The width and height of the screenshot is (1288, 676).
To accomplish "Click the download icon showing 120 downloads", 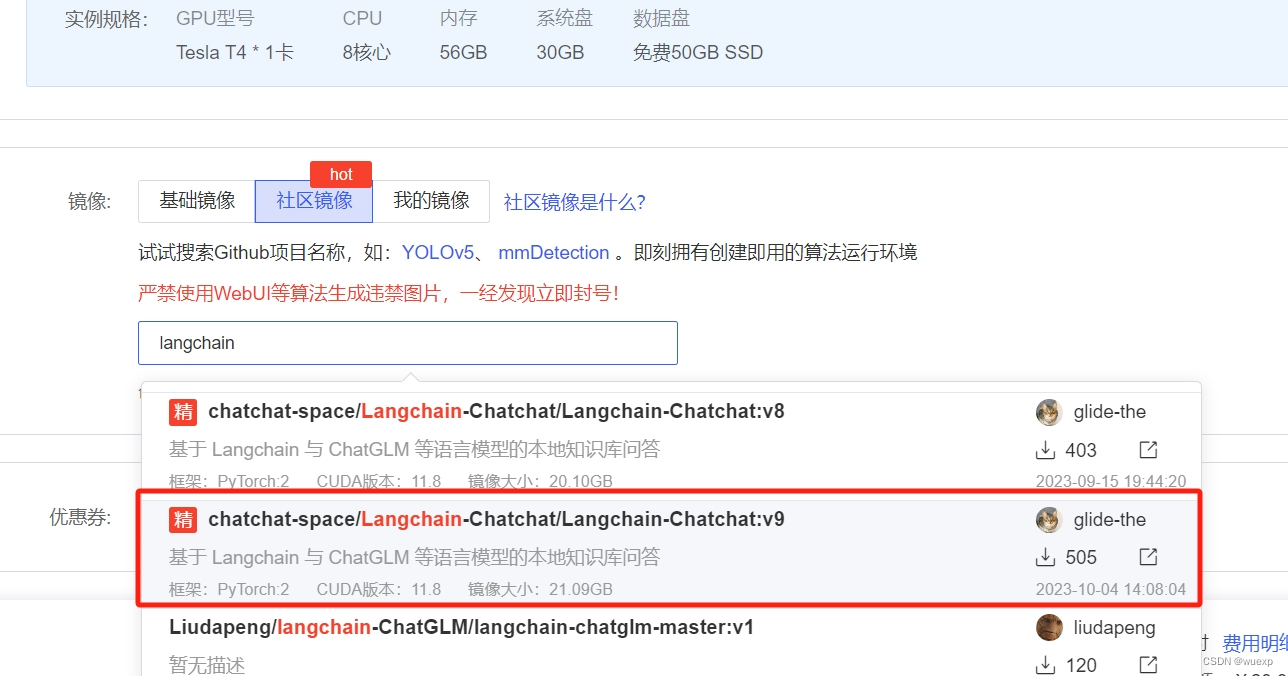I will 1044,664.
